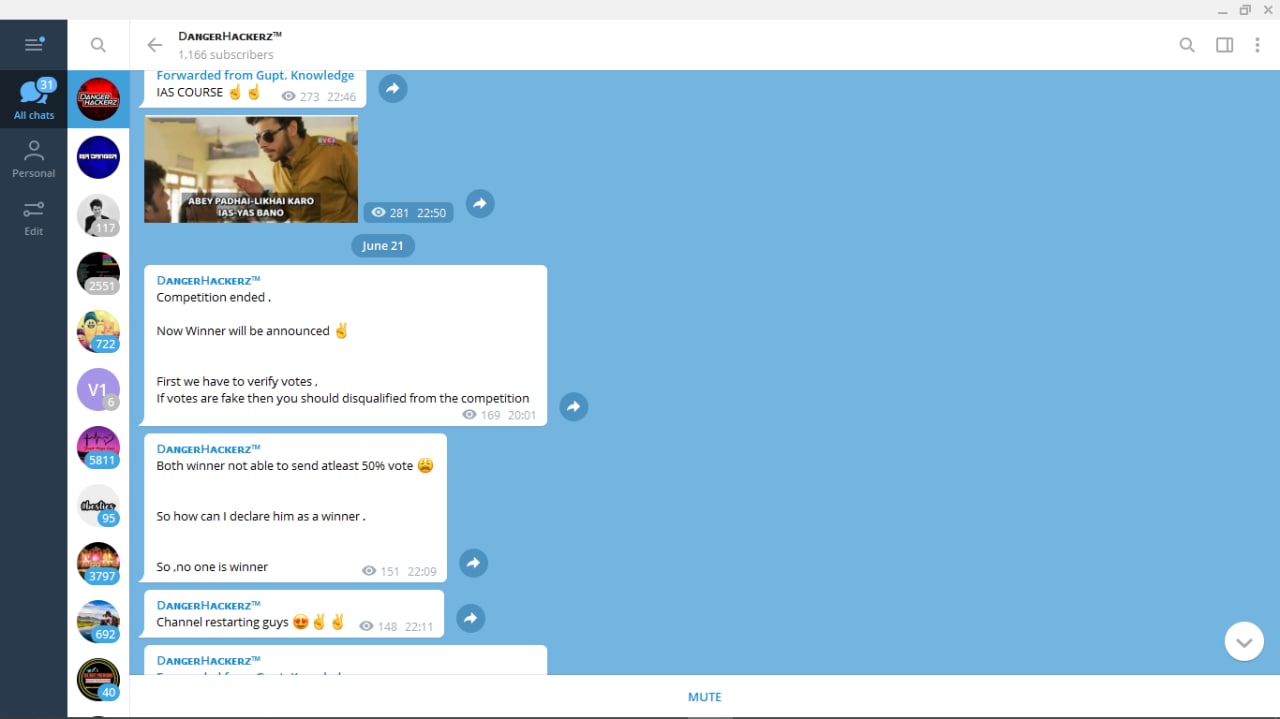1280x719 pixels.
Task: Open the chat with 117 unread messages
Action: (98, 215)
